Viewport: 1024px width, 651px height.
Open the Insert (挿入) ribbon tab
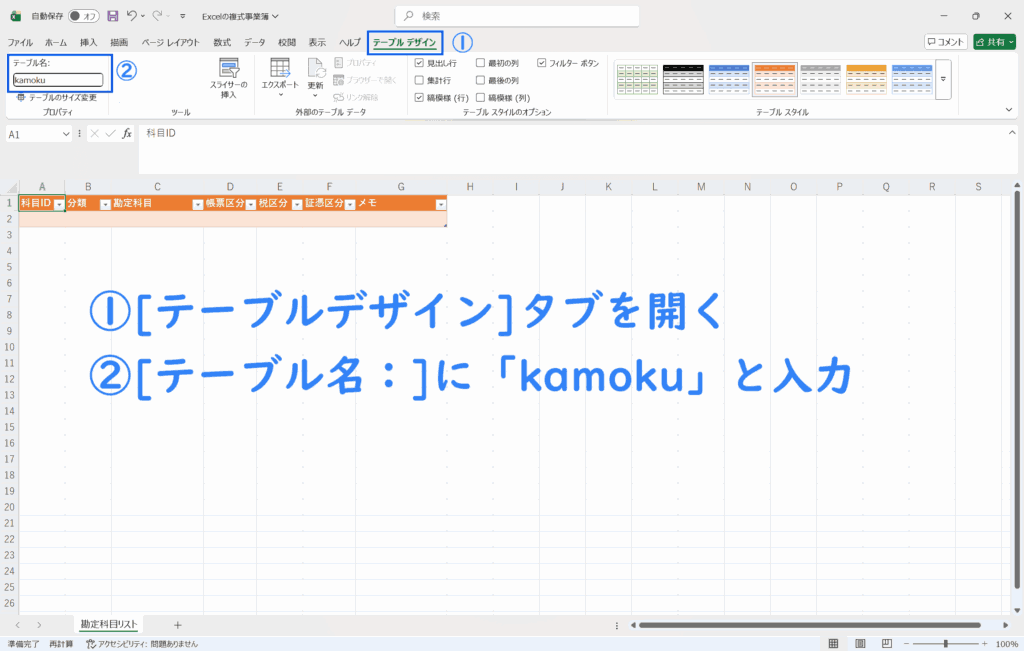tap(89, 42)
